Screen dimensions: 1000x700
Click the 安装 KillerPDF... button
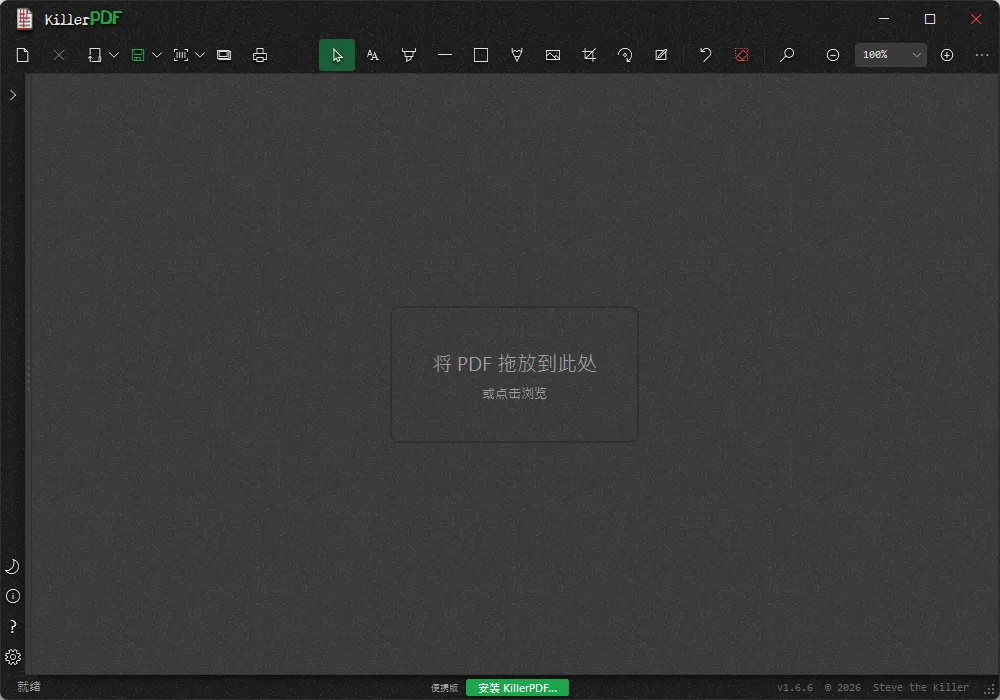[x=517, y=688]
